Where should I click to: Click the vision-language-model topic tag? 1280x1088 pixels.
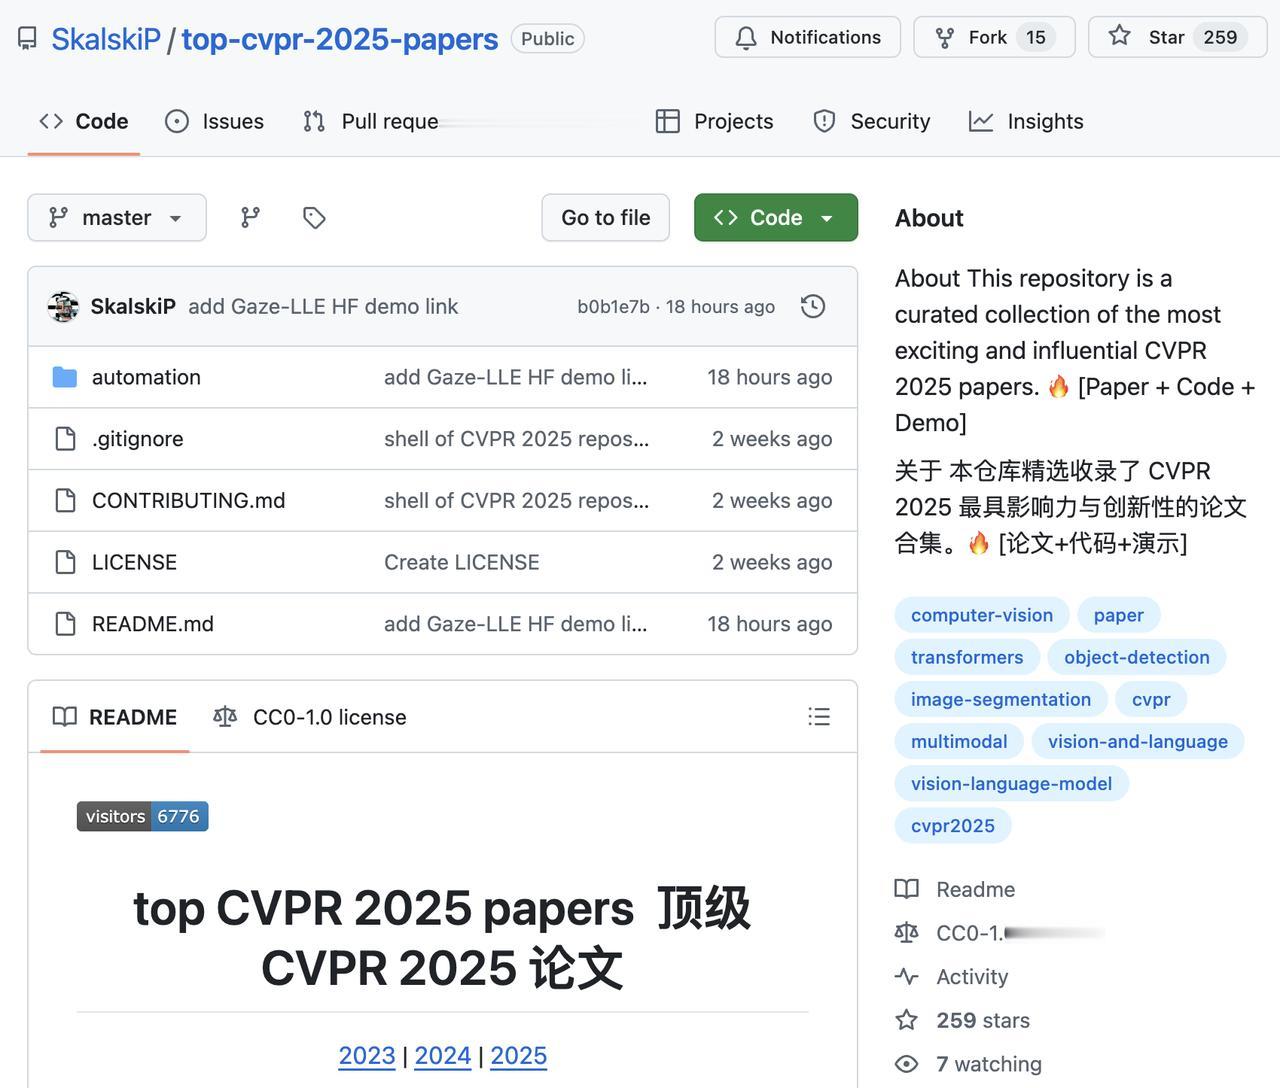(x=1011, y=783)
